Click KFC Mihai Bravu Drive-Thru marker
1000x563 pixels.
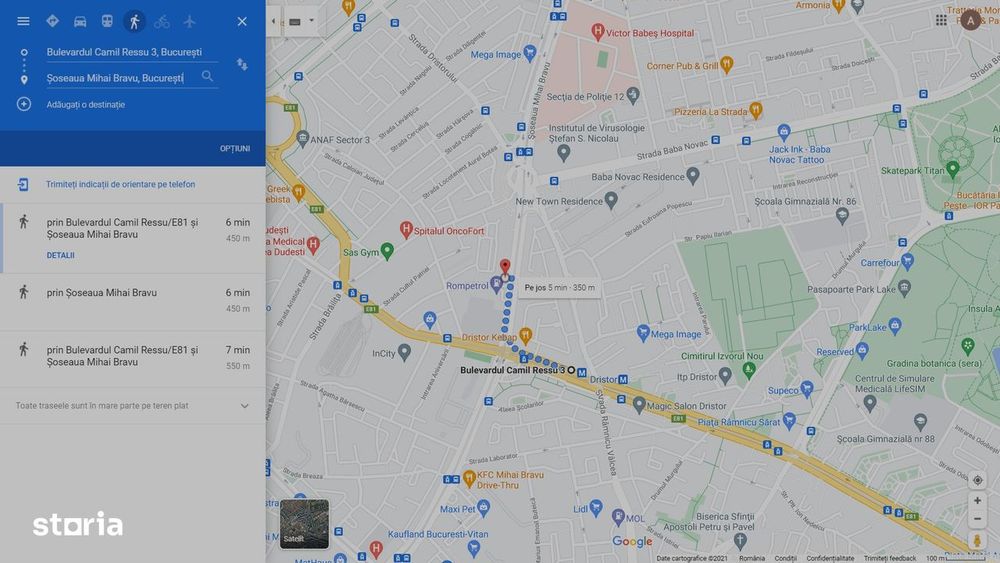(x=470, y=478)
